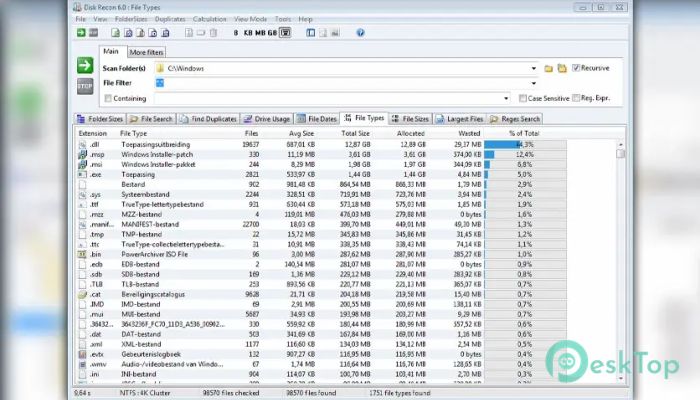Select the TrueType-lettertypebestand .ttf row
700x400 pixels.
tap(322, 204)
